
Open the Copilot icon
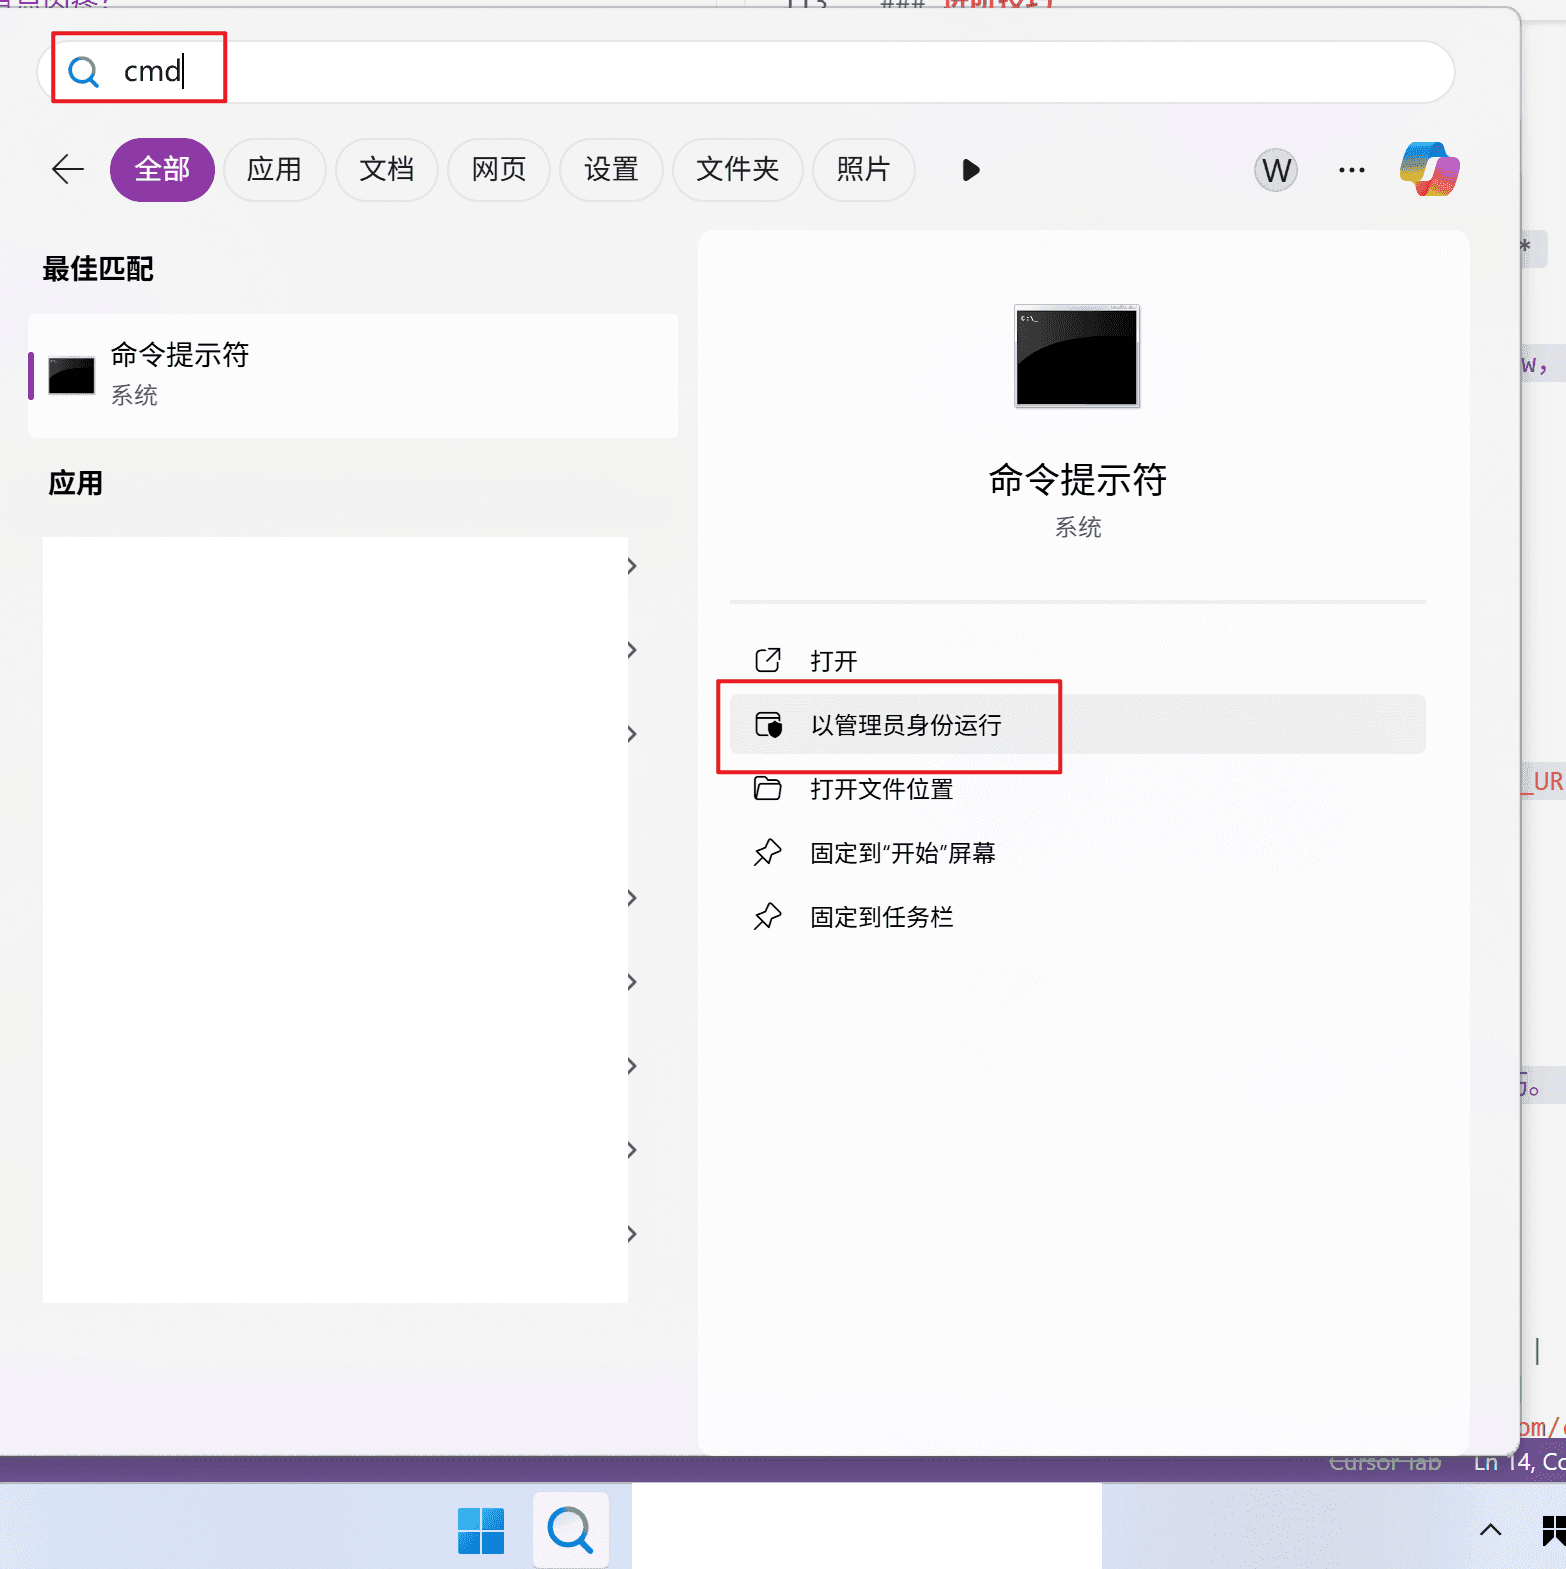1429,169
